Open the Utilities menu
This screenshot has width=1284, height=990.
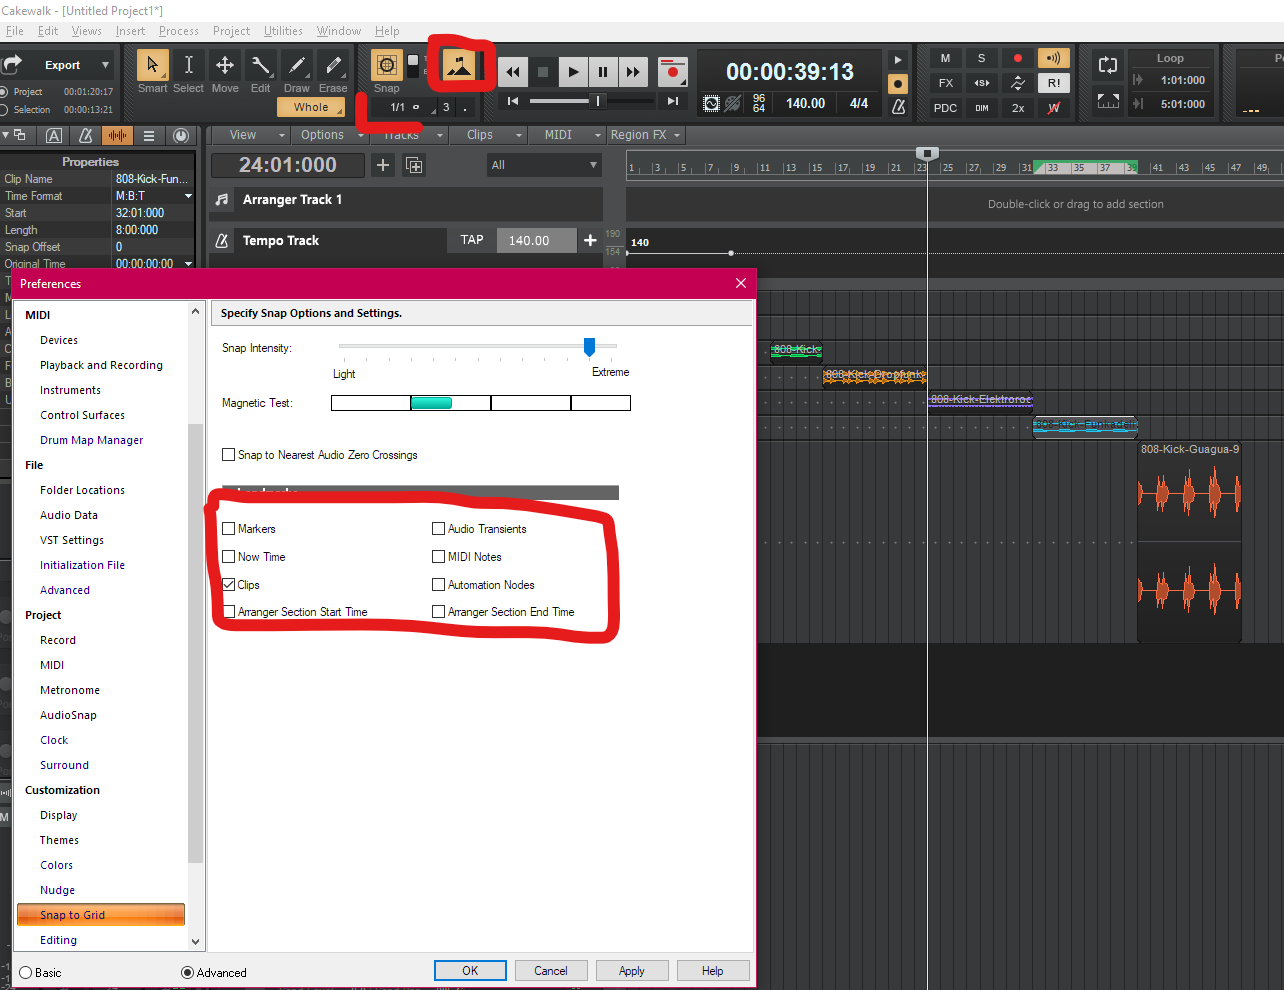(x=283, y=31)
